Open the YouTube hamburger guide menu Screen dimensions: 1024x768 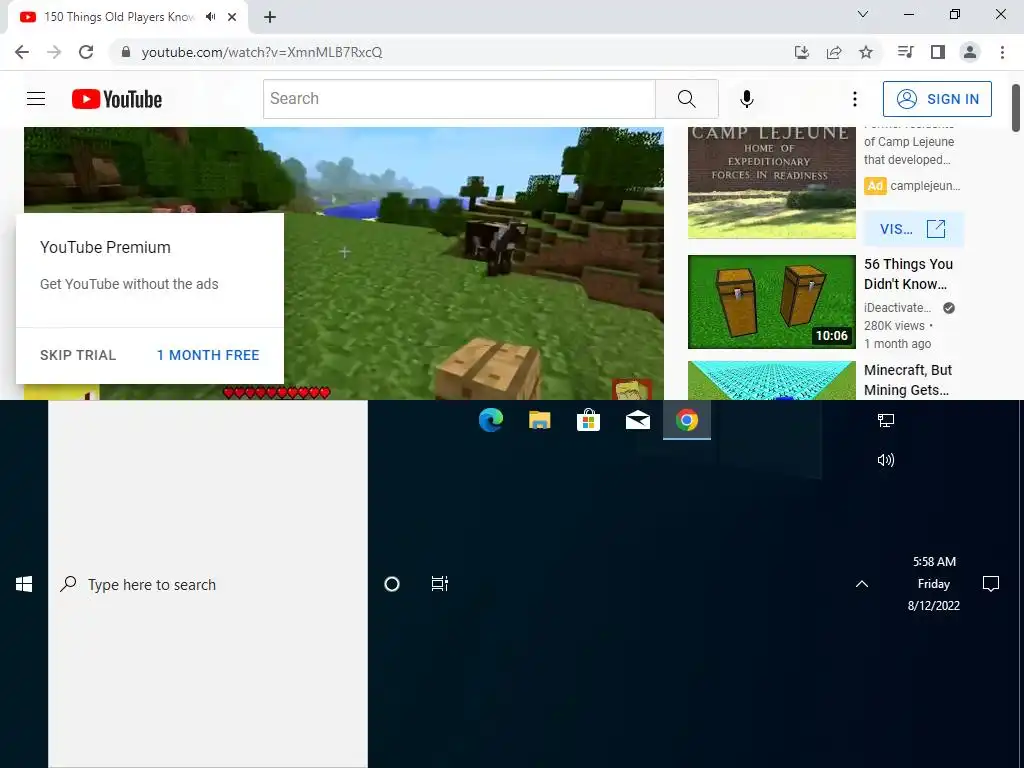pos(36,99)
